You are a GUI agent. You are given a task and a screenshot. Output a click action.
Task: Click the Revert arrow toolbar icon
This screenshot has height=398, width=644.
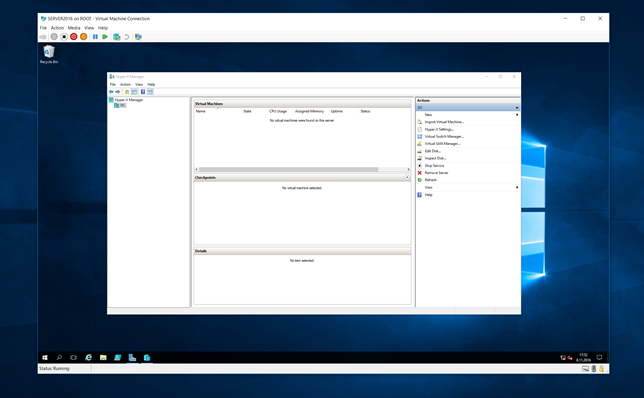(126, 37)
